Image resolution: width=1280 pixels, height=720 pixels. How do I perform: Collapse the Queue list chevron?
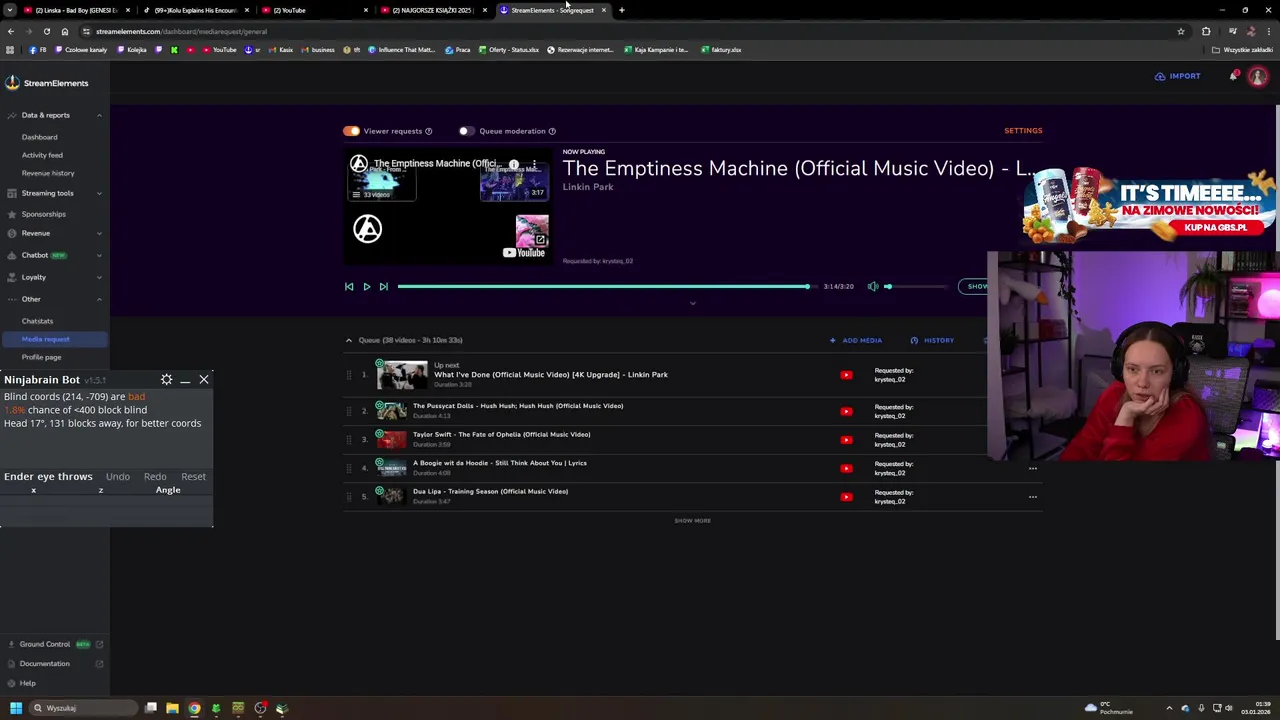point(349,340)
